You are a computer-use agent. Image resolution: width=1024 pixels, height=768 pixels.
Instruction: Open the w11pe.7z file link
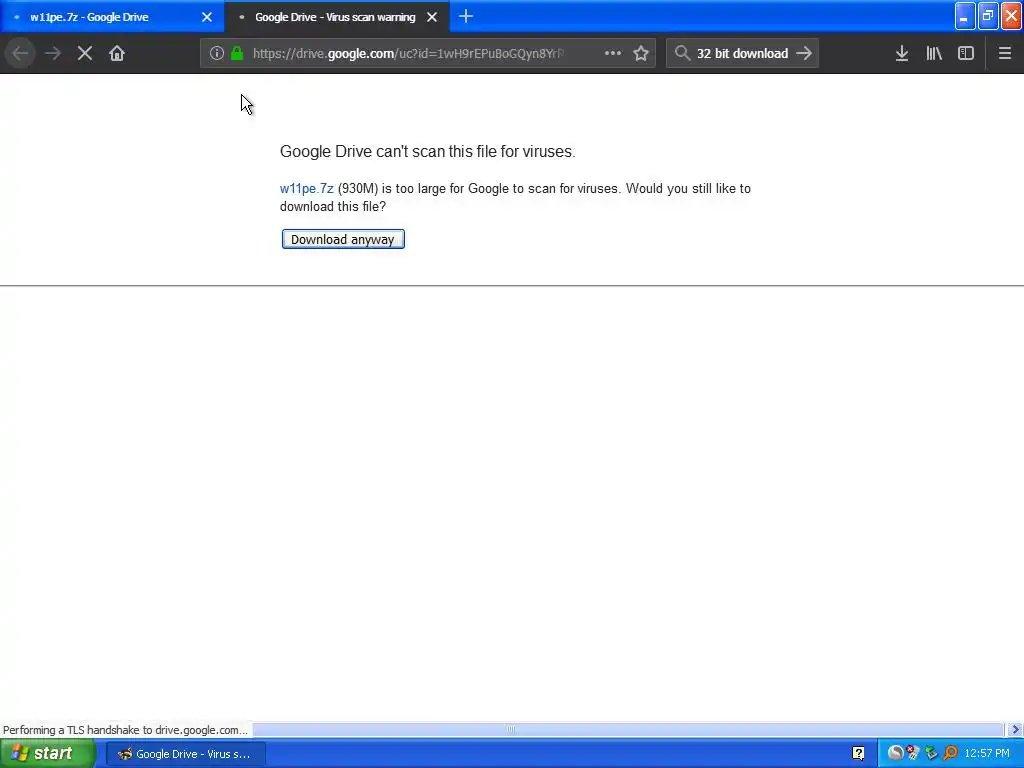(306, 188)
